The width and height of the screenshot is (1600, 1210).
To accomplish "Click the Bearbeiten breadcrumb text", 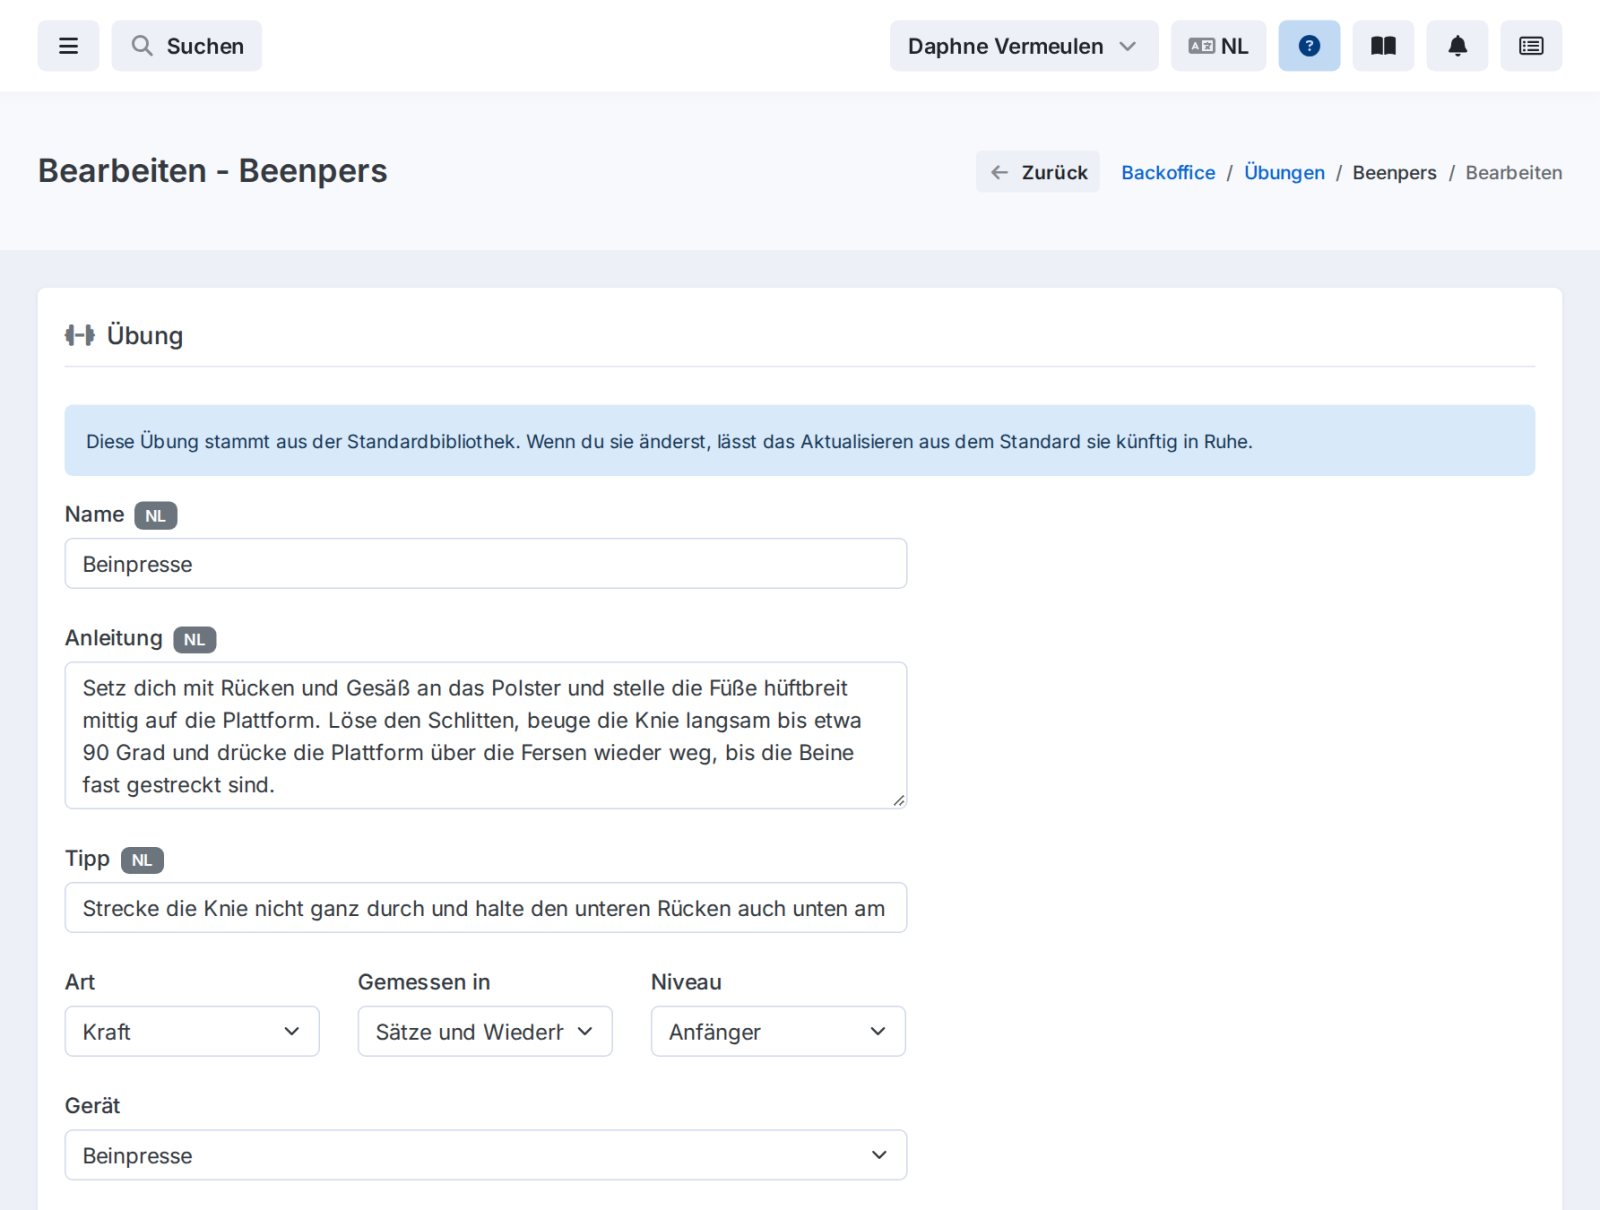I will [1514, 172].
